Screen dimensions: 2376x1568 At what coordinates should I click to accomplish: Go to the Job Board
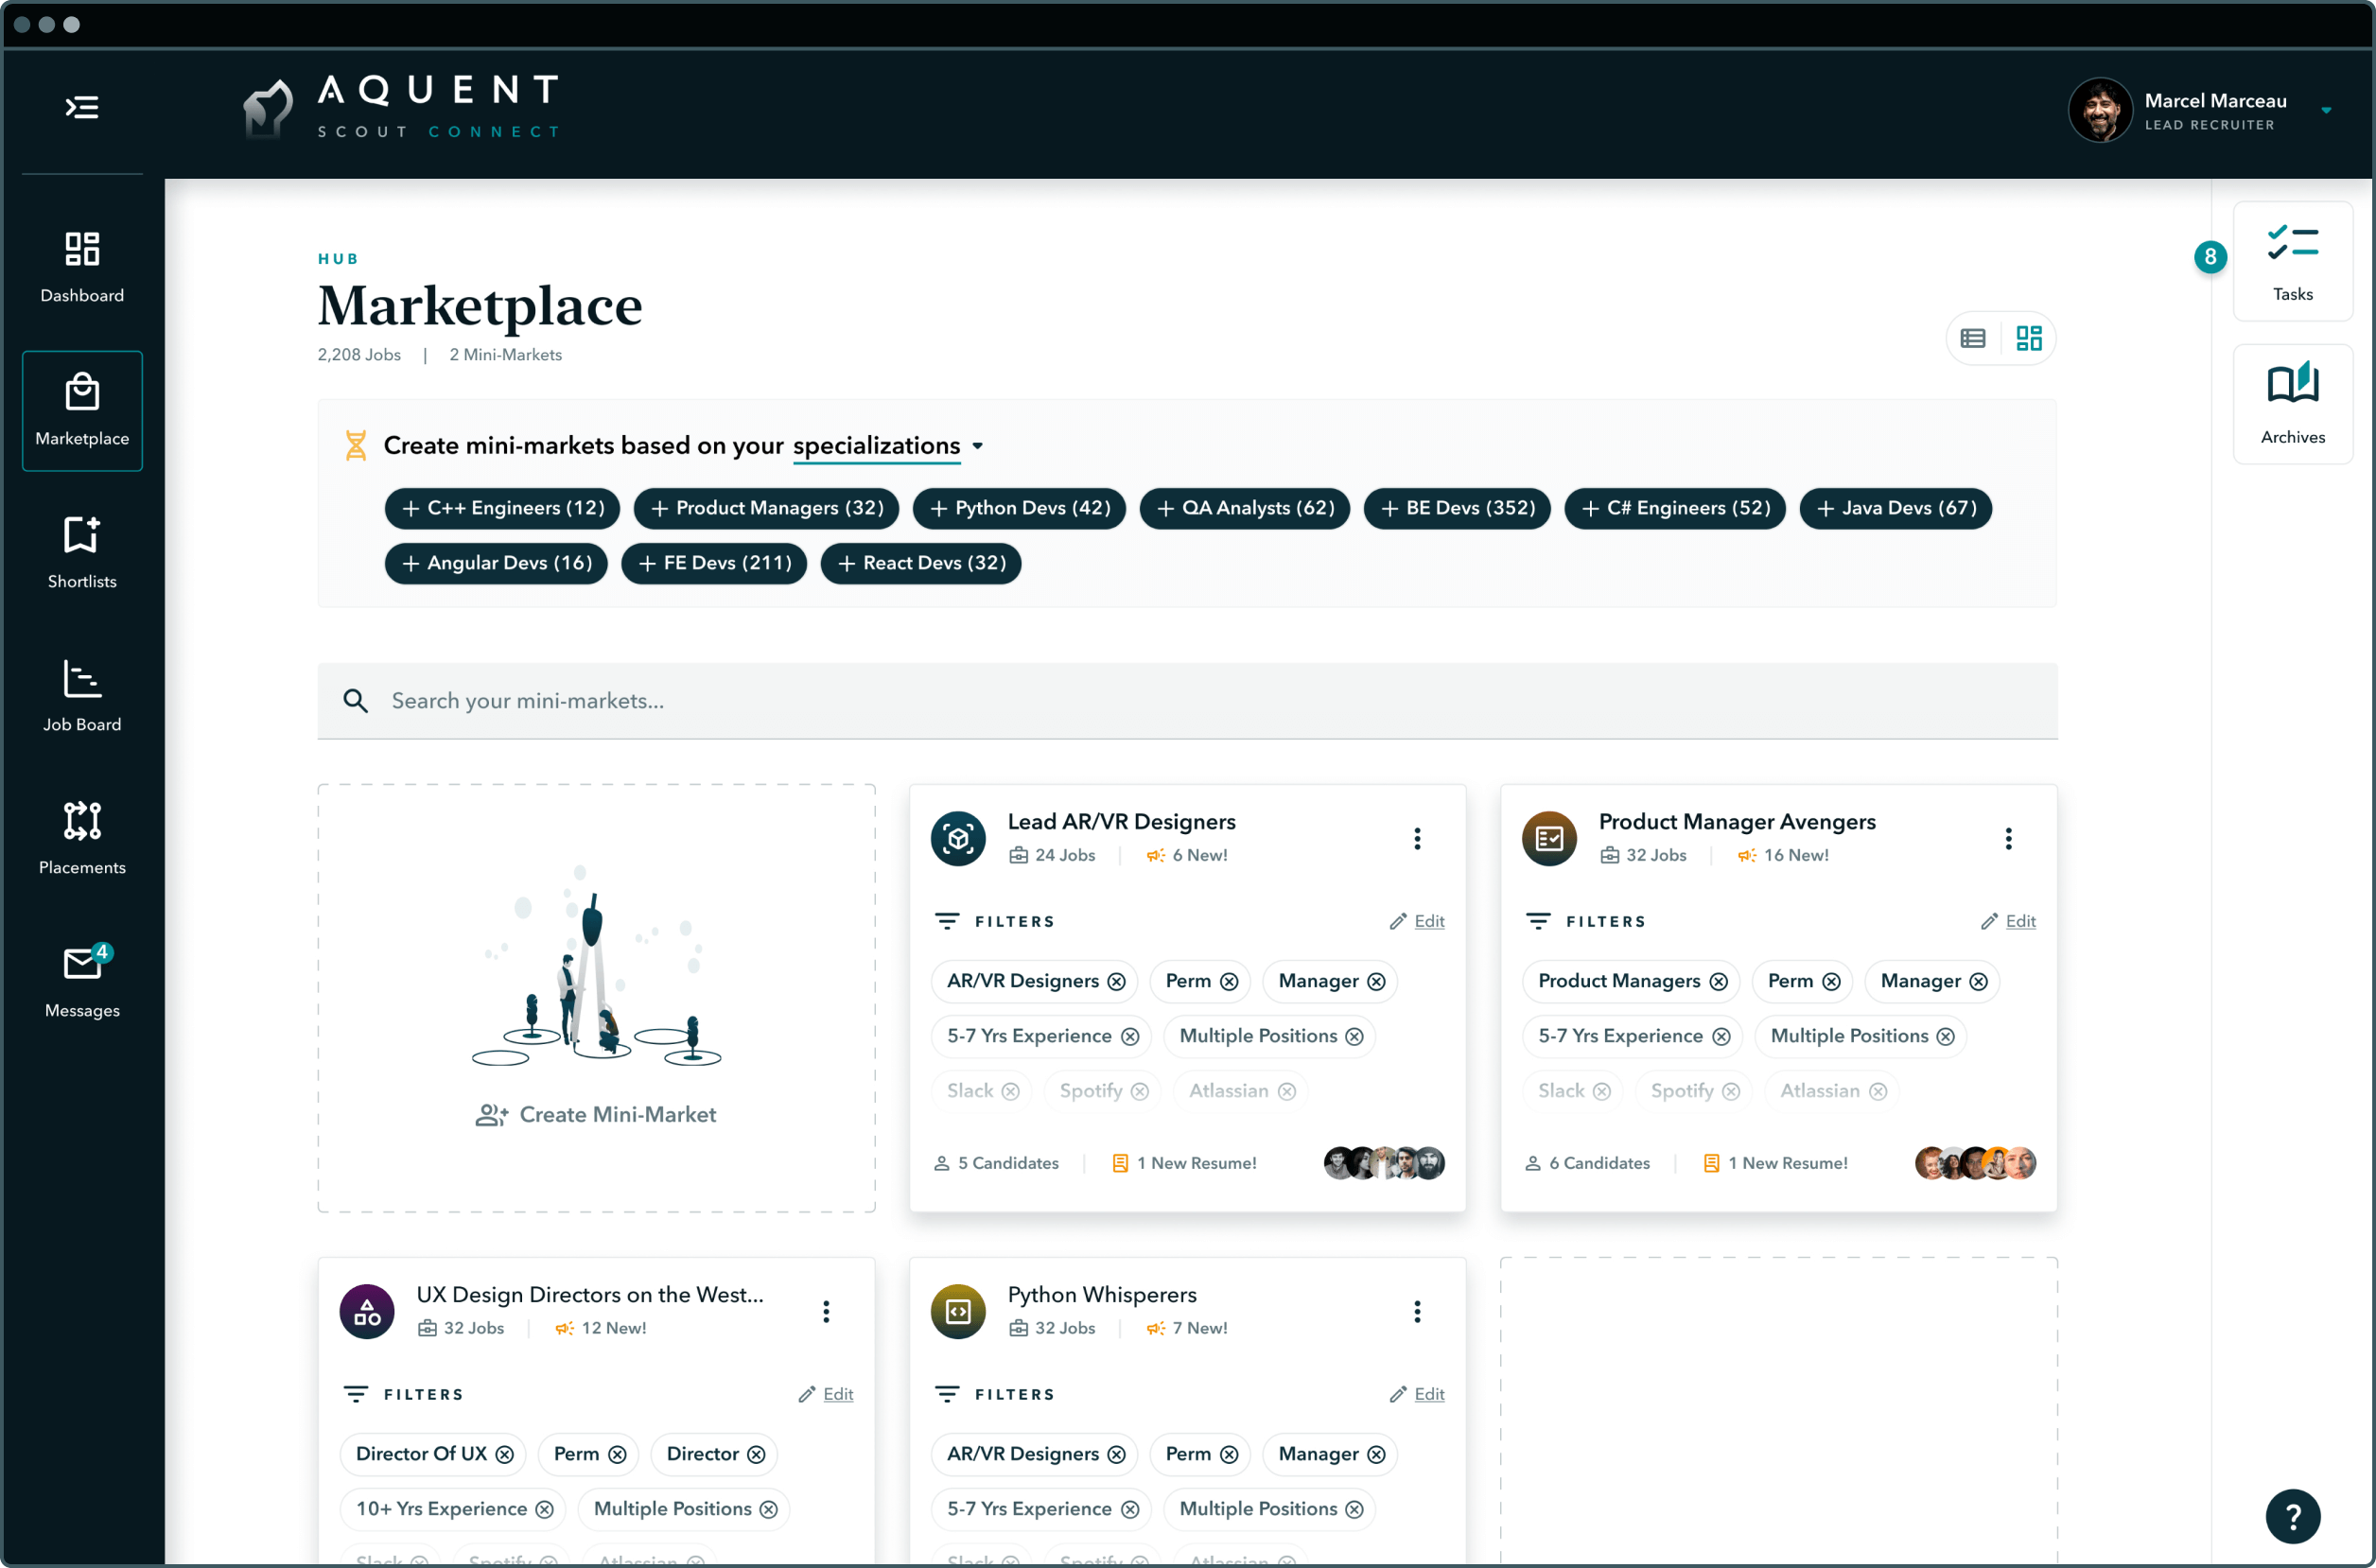tap(82, 696)
